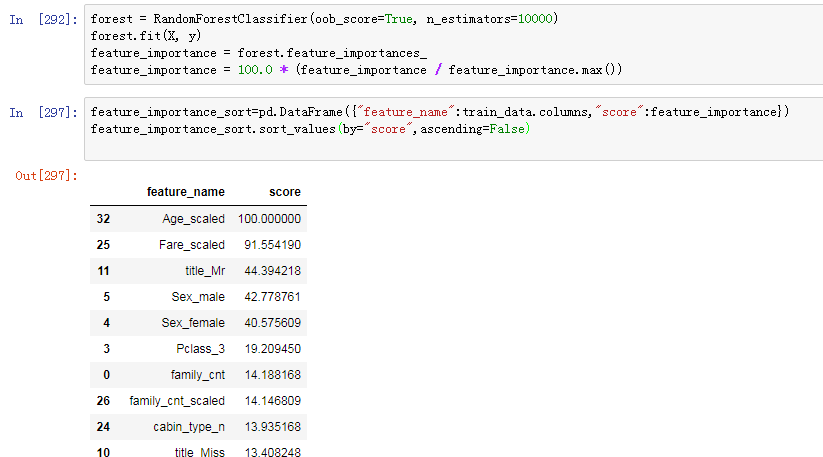Select the In [297] prompt label
This screenshot has width=823, height=457.
(44, 112)
